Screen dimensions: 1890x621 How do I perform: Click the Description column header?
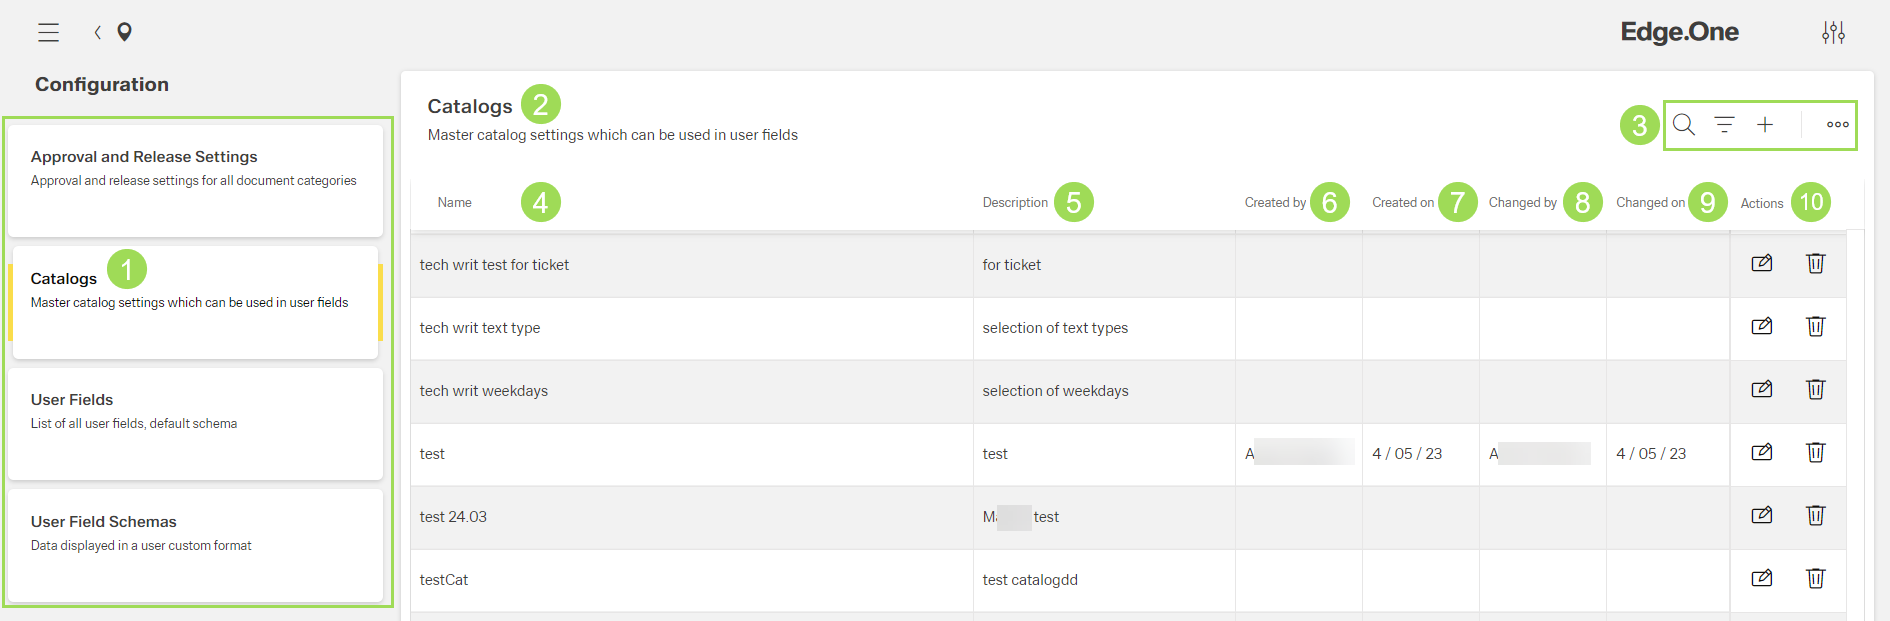pyautogui.click(x=1014, y=203)
